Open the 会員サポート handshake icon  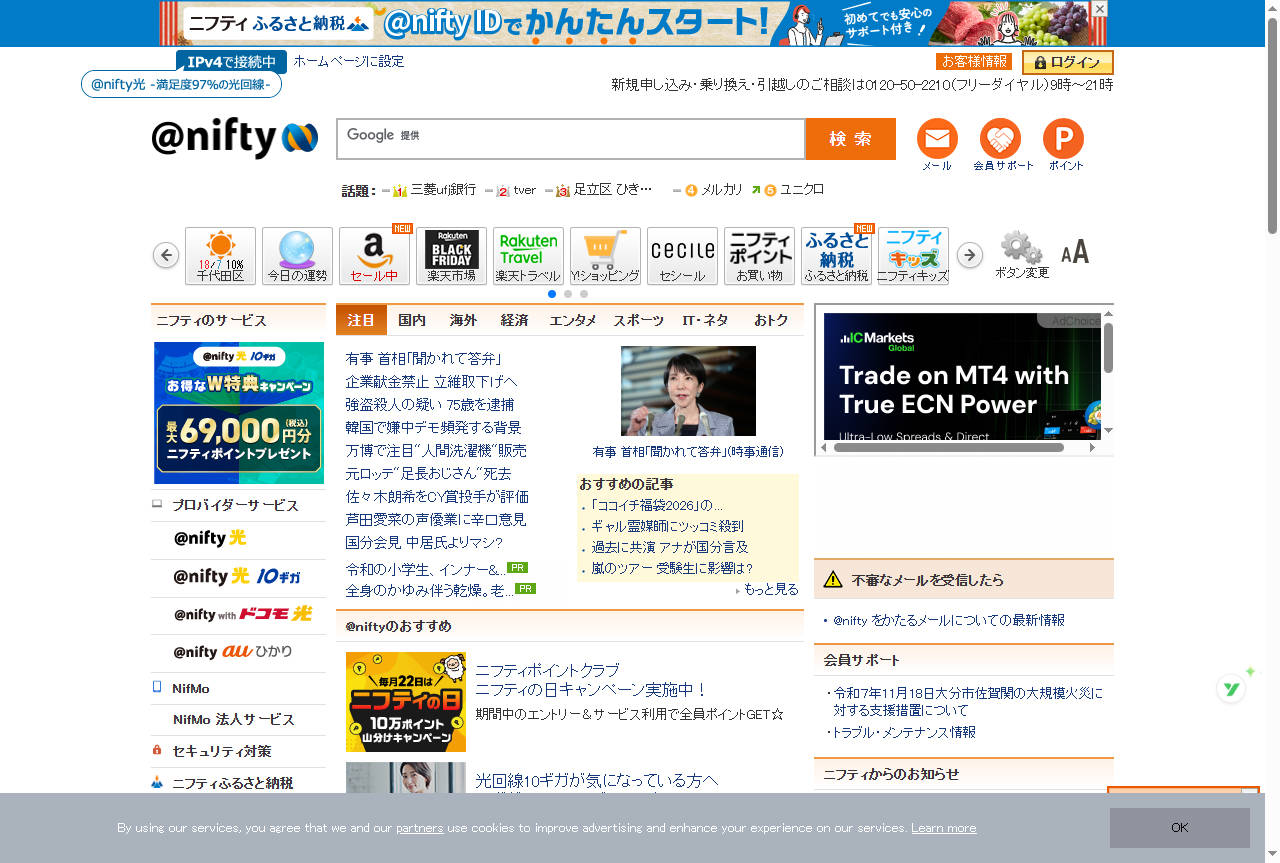1000,139
